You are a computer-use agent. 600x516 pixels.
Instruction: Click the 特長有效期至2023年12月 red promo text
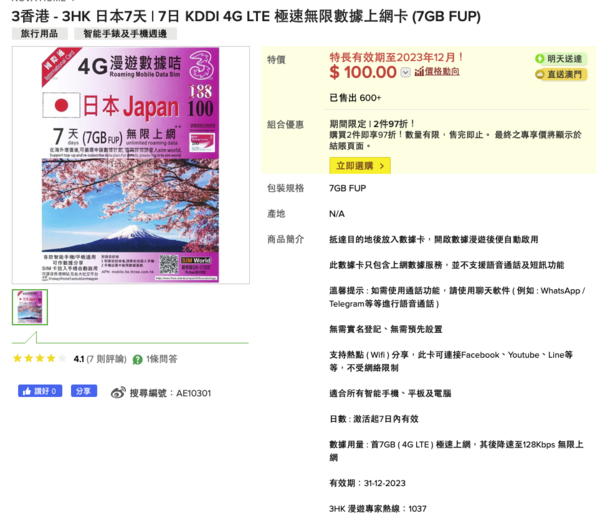[x=396, y=57]
